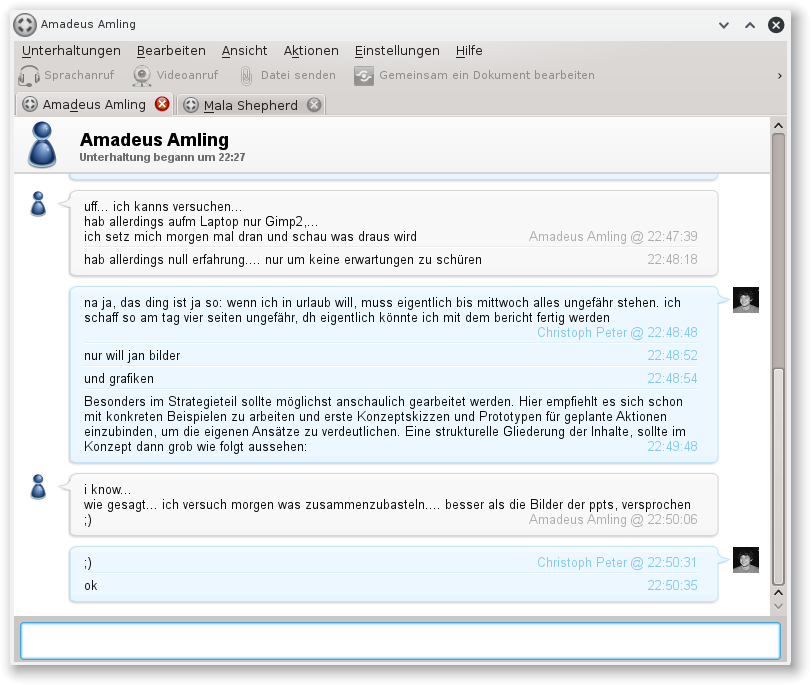Click avatar beside 'uff... ich kanns versuchen' message
Screen dimensions: 811x685
click(38, 204)
